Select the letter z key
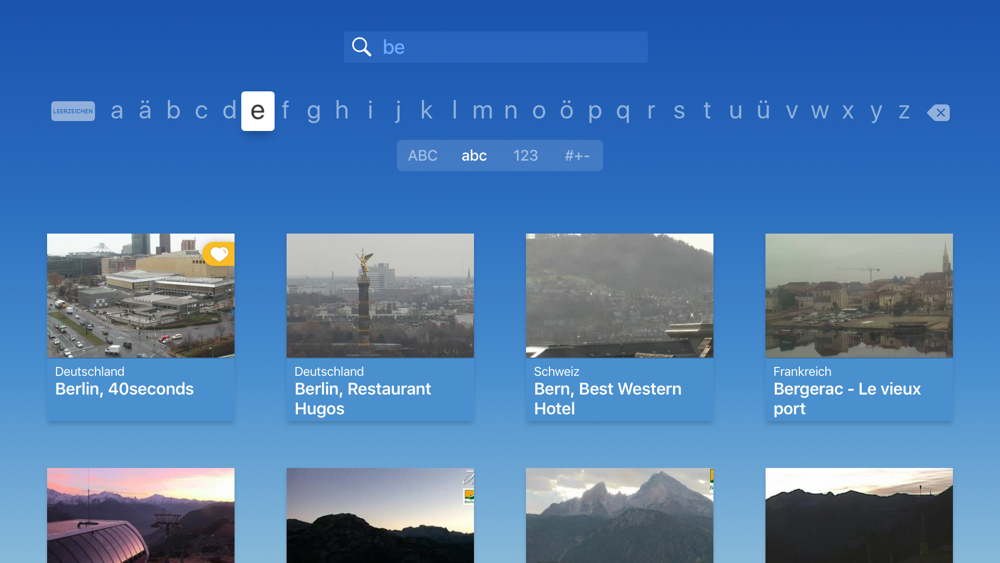This screenshot has width=1000, height=563. point(904,111)
